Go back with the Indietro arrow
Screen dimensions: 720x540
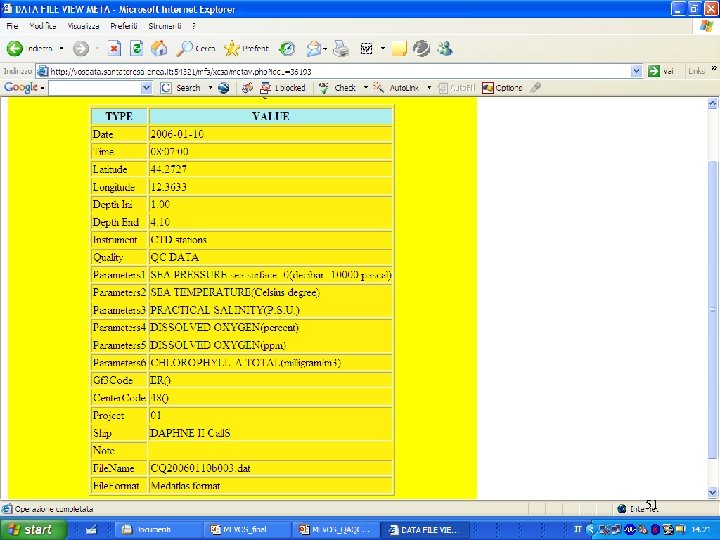(x=14, y=48)
